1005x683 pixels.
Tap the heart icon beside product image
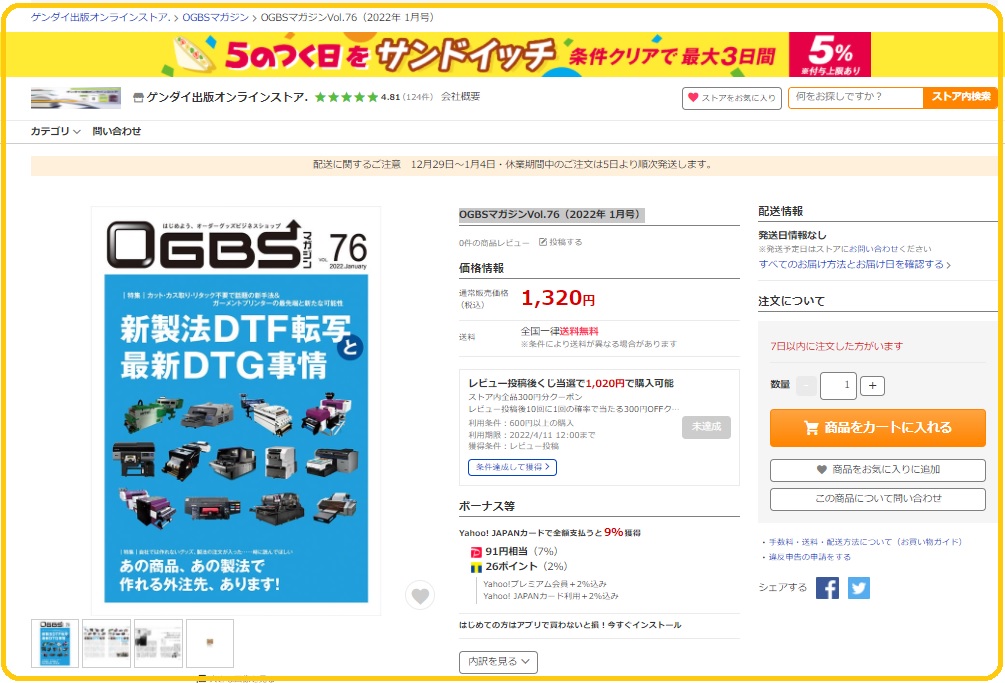pyautogui.click(x=420, y=595)
